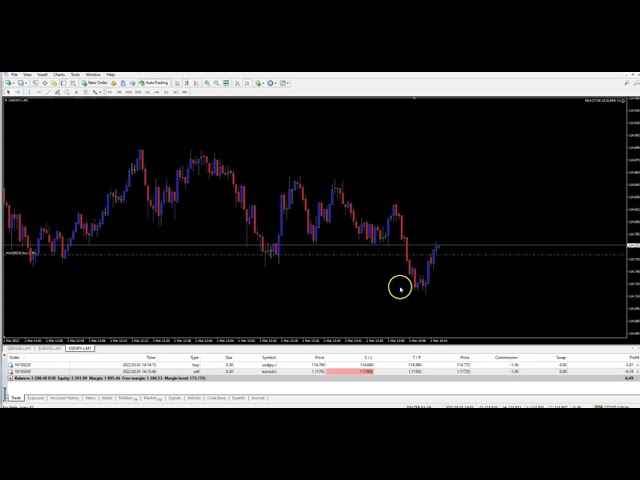This screenshot has height=480, width=640.
Task: Open the Charts menu
Action: tap(59, 74)
